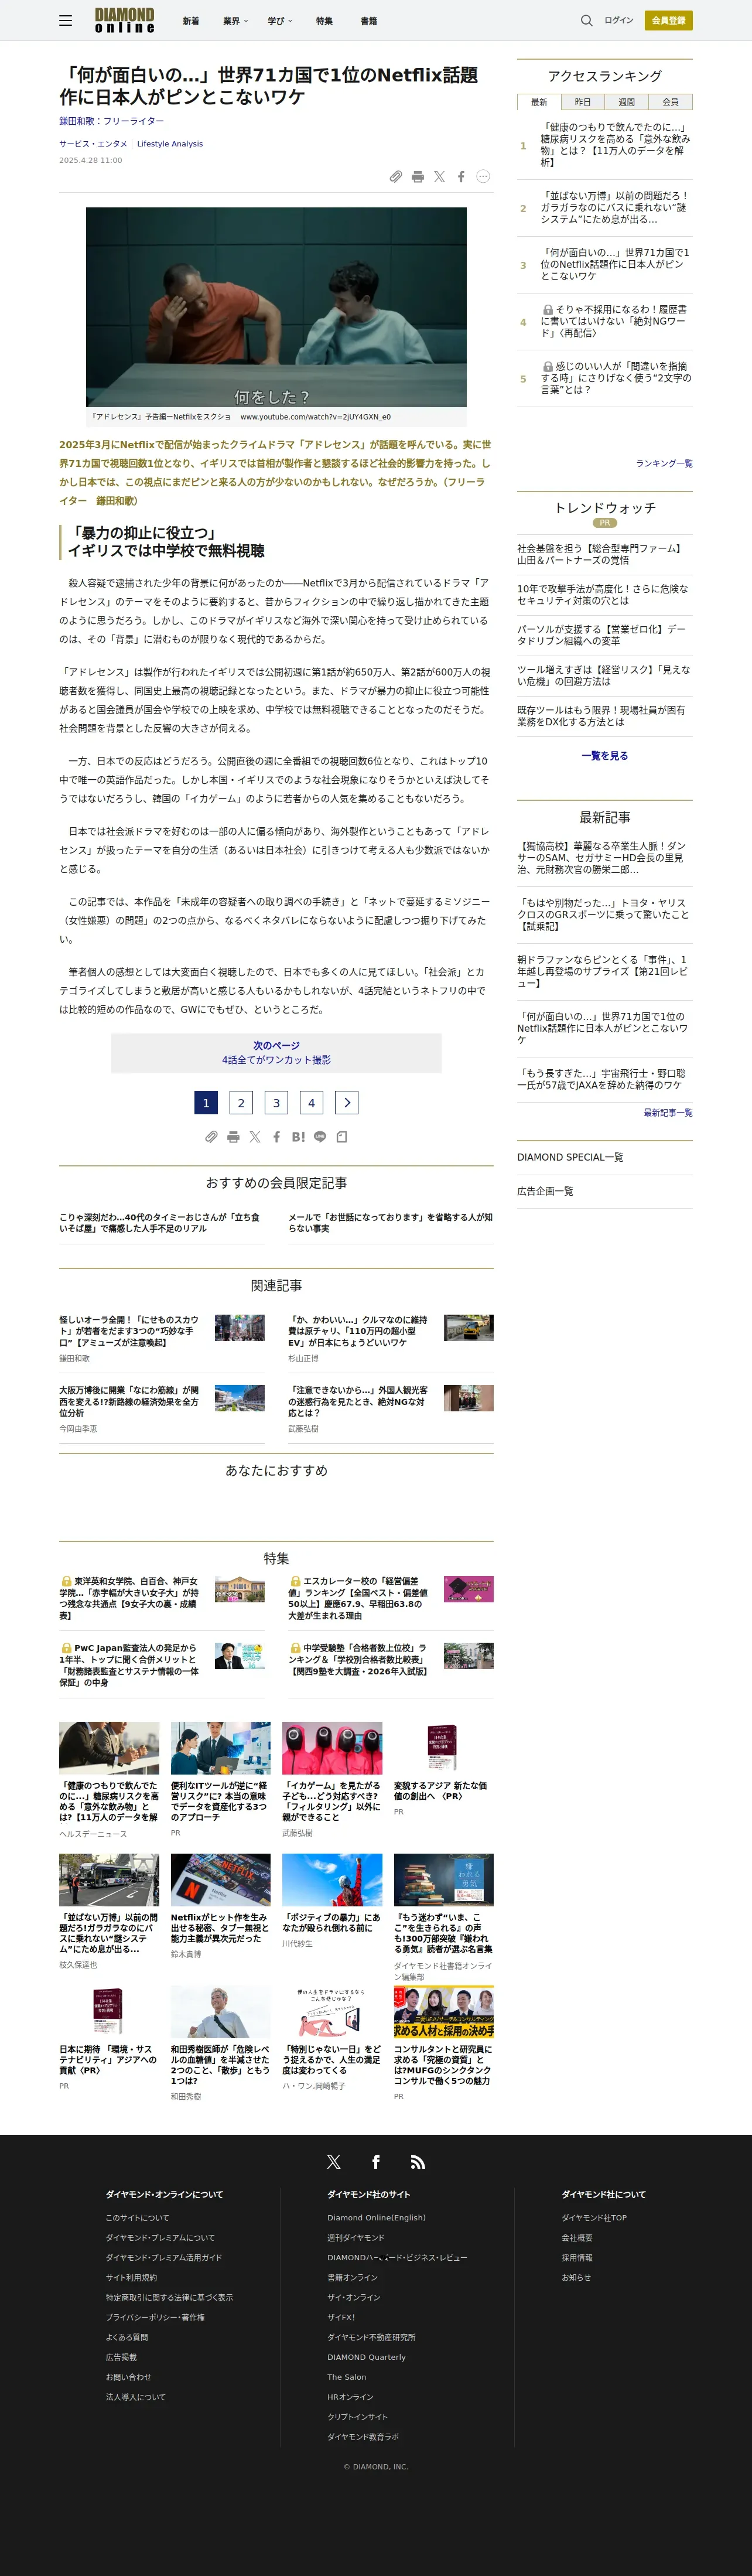This screenshot has width=752, height=2576.
Task: Click the next-page arrow in pagination
Action: point(347,1103)
